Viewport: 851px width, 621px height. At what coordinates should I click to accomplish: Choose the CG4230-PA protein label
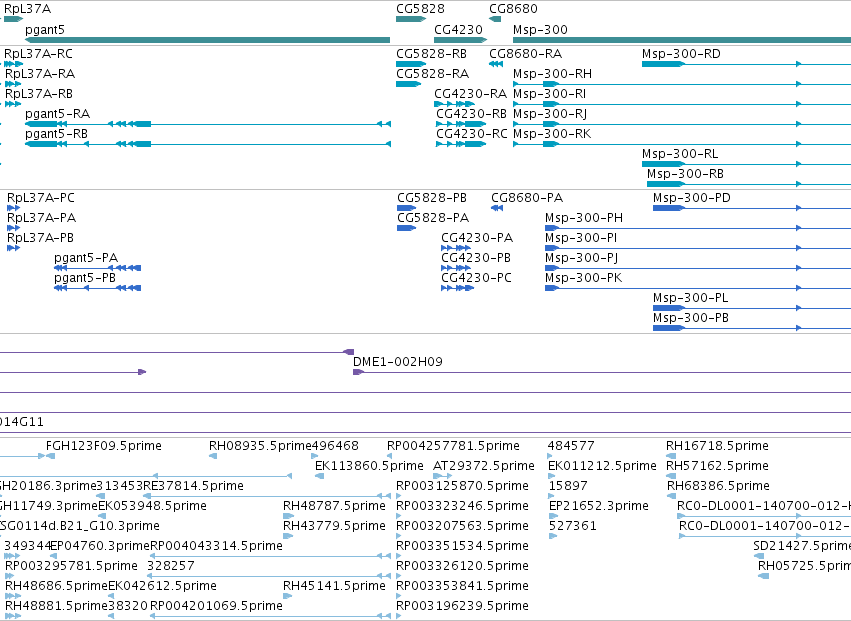coord(477,238)
